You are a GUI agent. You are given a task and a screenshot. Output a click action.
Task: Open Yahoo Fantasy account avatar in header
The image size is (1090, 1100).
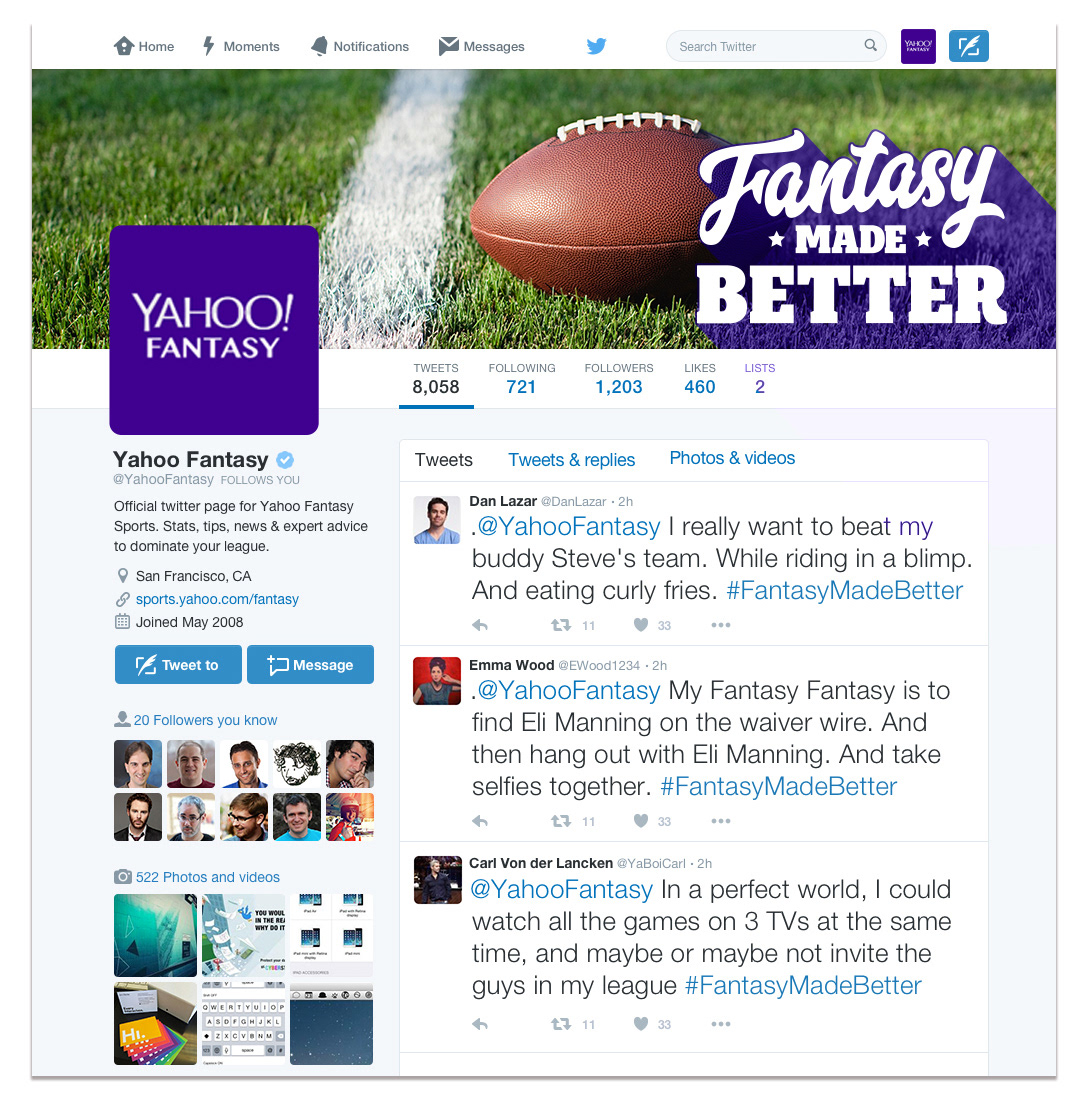click(918, 46)
